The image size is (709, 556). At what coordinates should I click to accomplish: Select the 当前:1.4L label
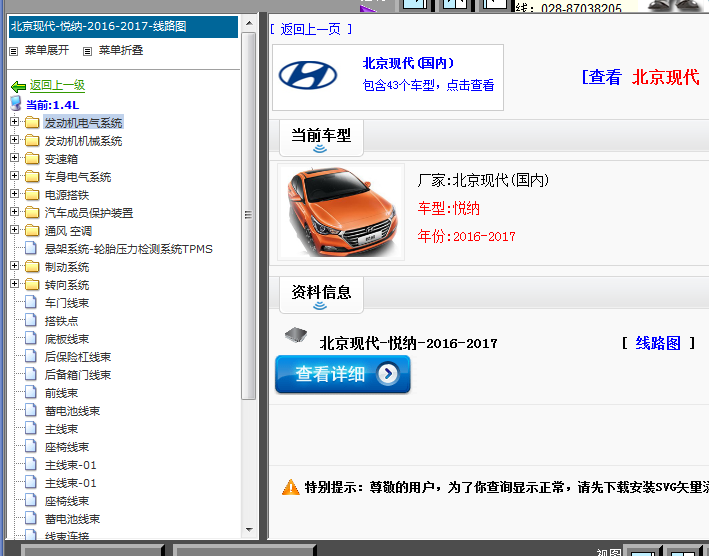click(52, 105)
